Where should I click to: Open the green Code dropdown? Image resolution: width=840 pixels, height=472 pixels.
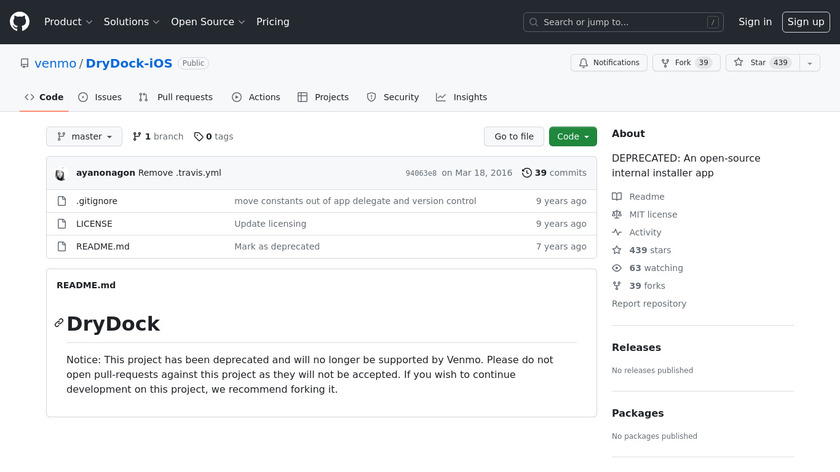(573, 137)
